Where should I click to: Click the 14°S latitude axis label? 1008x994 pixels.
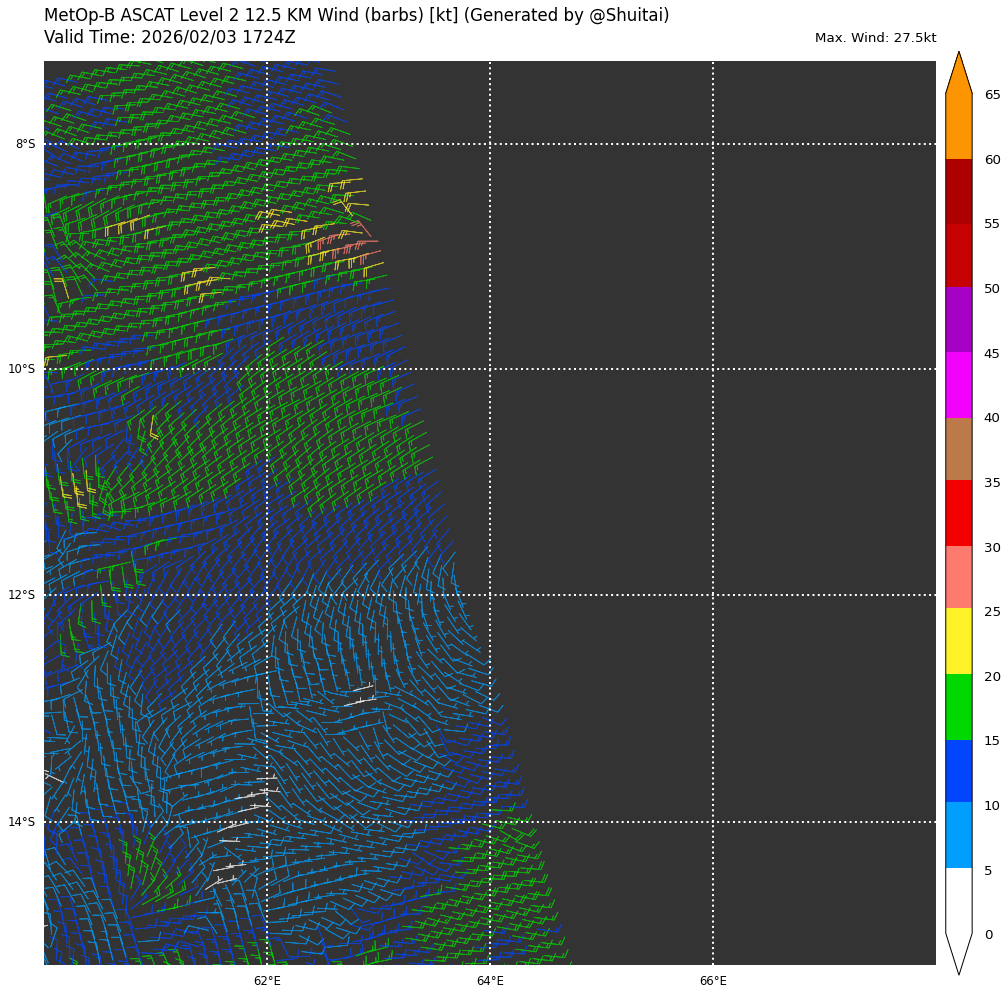click(x=22, y=822)
